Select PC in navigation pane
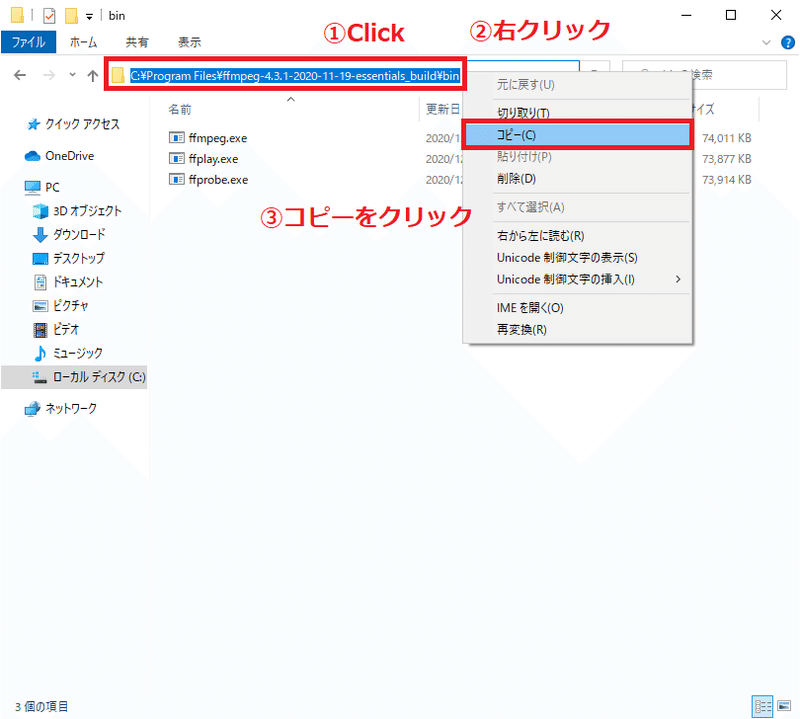Screen dimensions: 800x719 (52, 187)
